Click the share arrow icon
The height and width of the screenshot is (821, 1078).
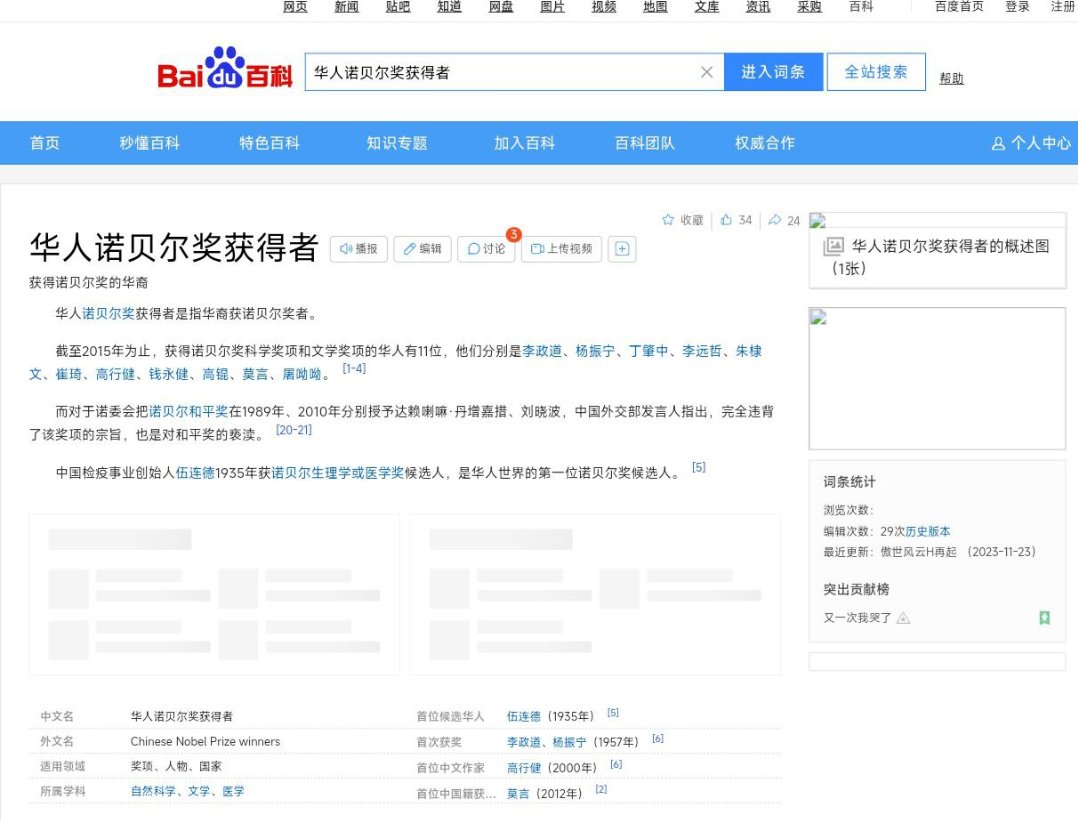pos(775,220)
